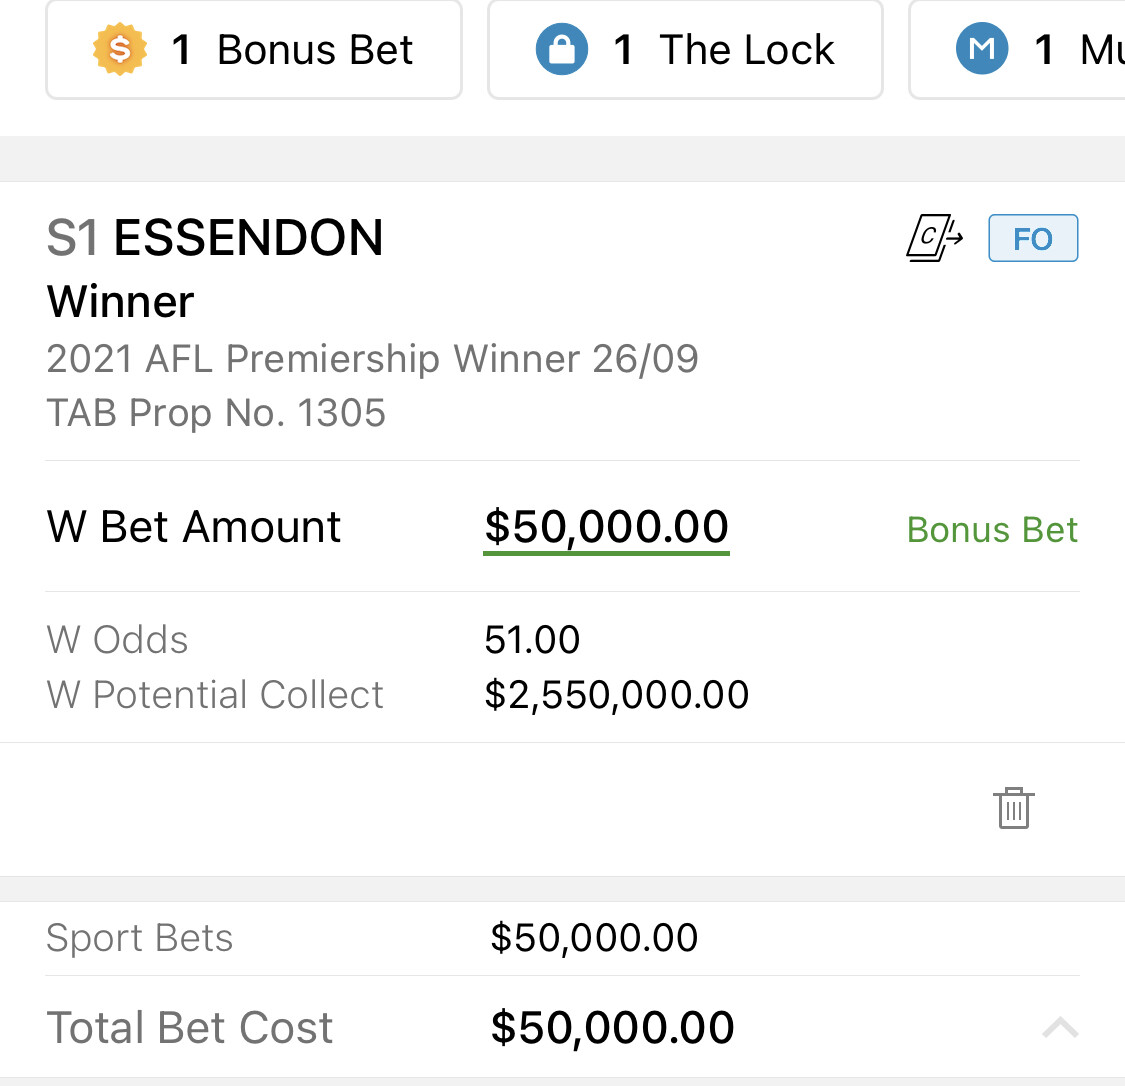The image size is (1125, 1086).
Task: Click the S1 ESSENDON selection title
Action: [215, 238]
